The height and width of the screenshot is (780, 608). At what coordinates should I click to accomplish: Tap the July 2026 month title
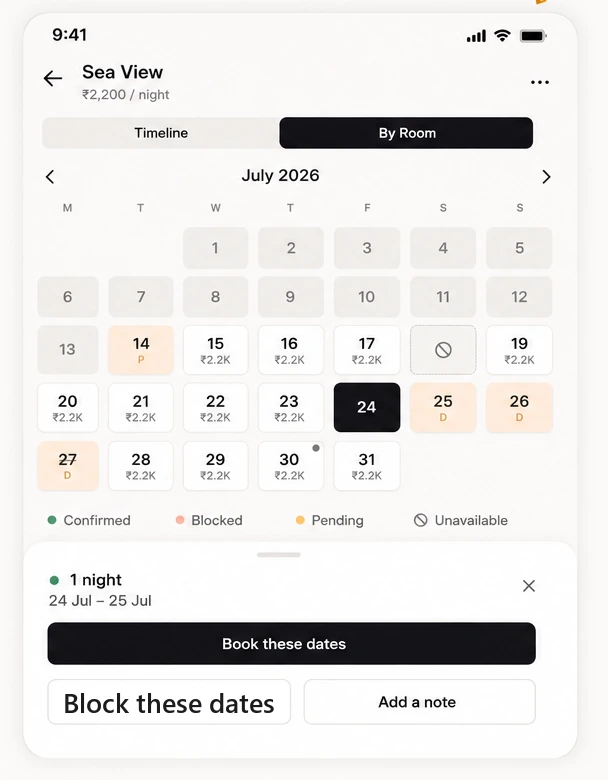tap(281, 176)
